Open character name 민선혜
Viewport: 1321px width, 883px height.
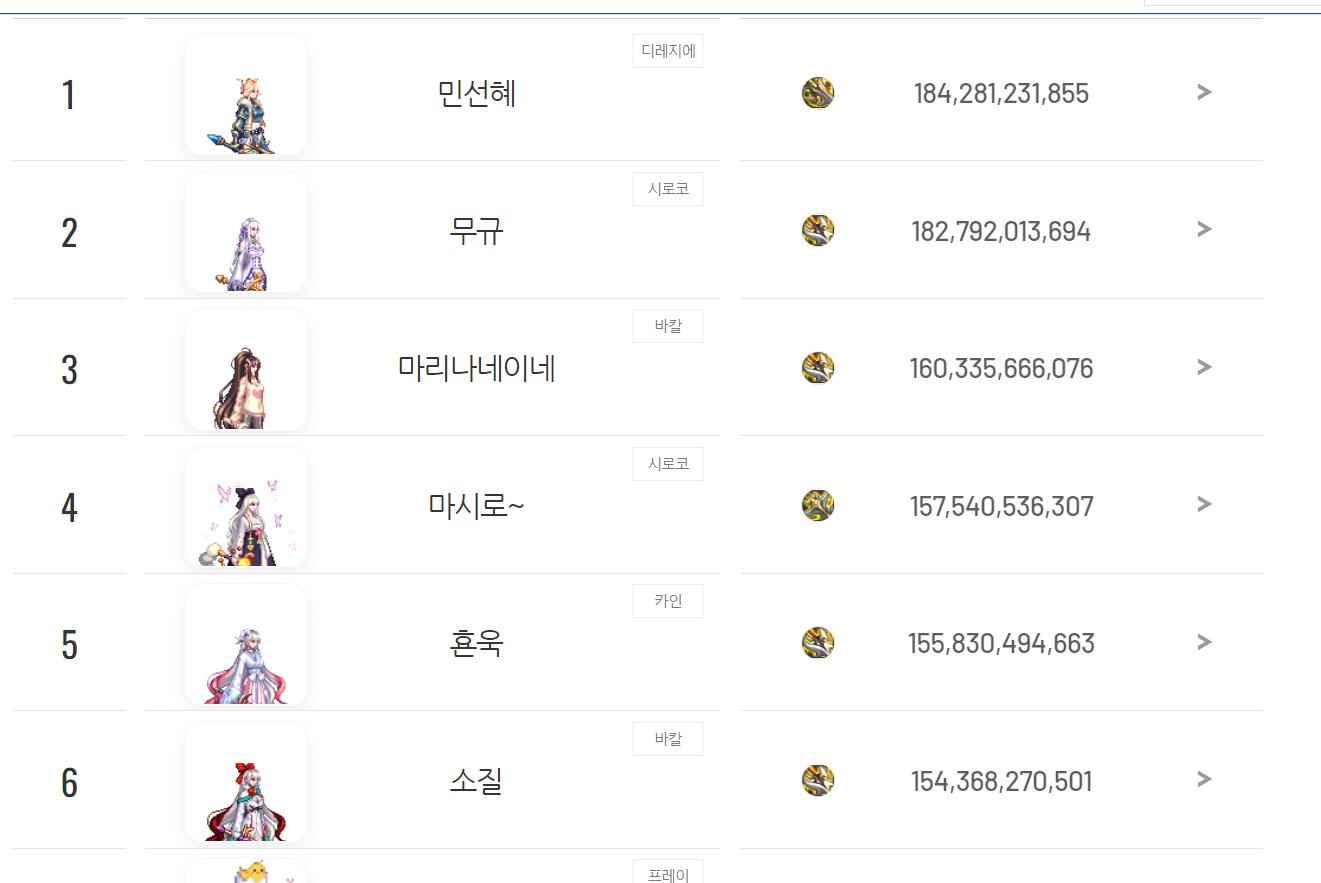(477, 94)
